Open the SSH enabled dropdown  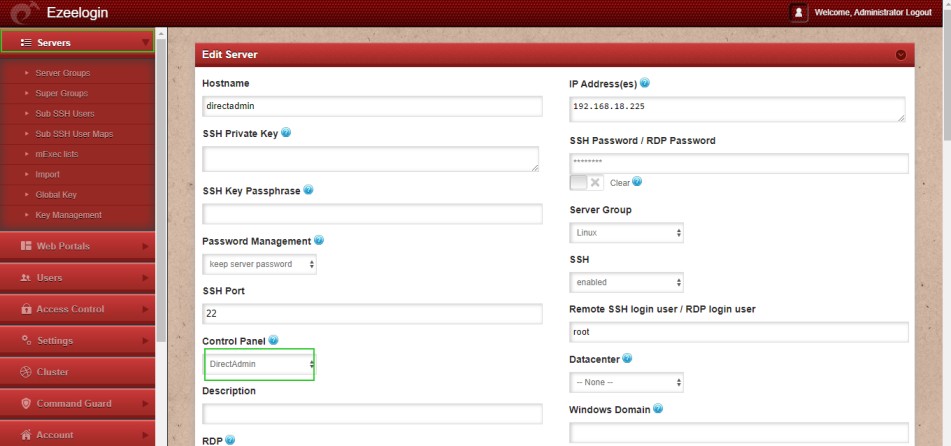click(627, 282)
